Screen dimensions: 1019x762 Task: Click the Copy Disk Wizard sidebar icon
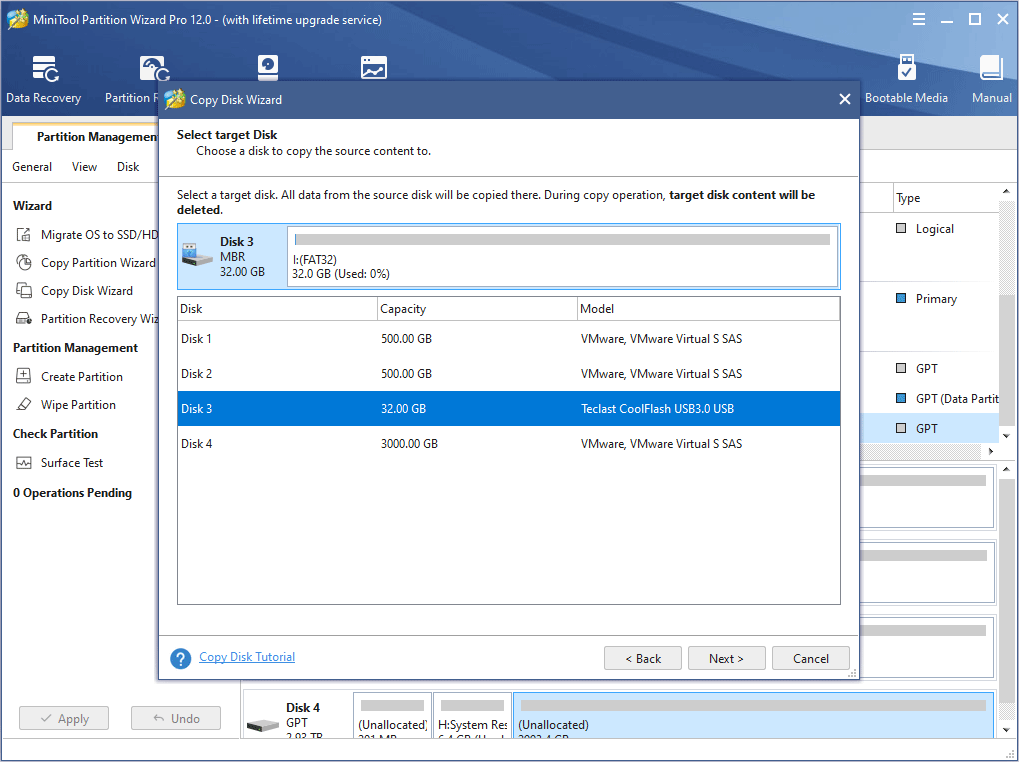tap(24, 290)
